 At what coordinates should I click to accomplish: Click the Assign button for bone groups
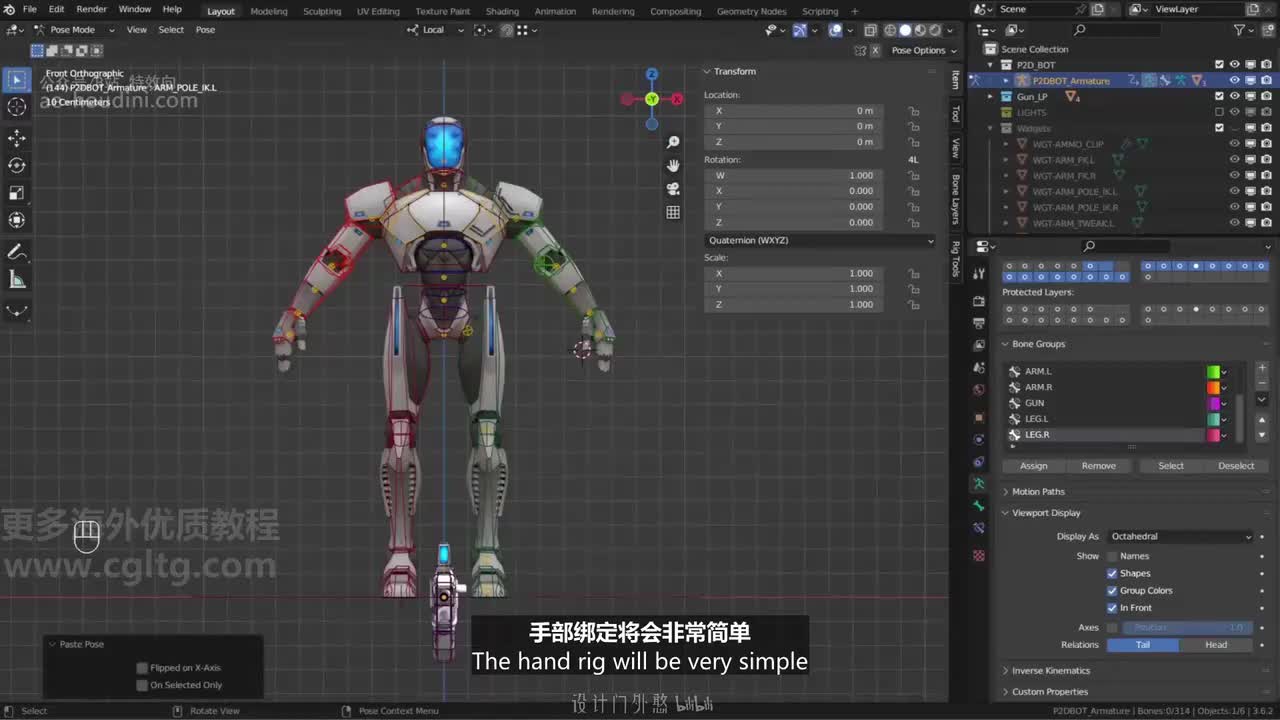[x=1033, y=466]
